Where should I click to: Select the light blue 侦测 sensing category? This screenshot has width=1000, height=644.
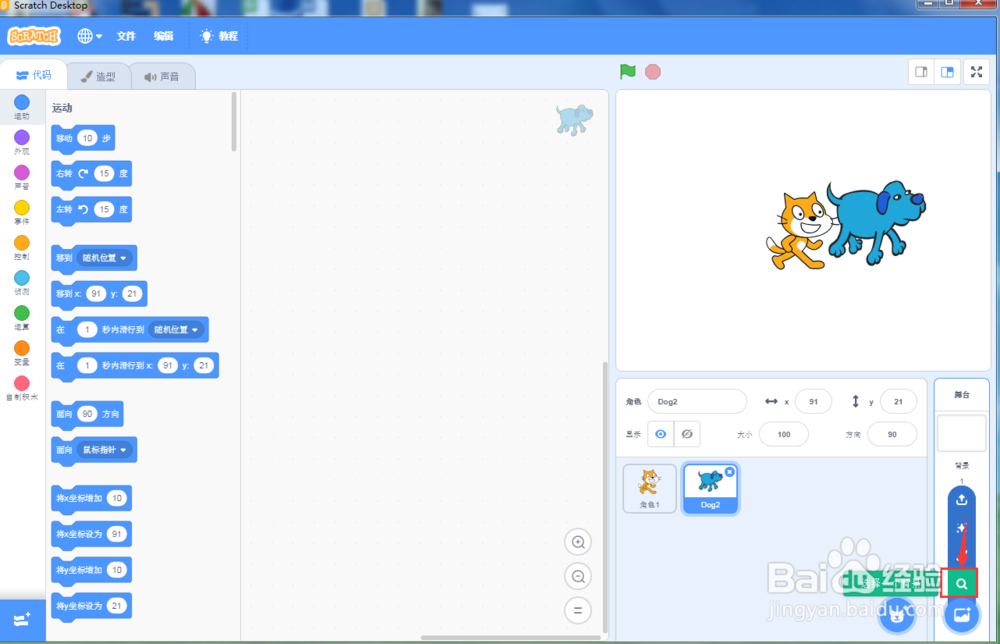(x=22, y=282)
